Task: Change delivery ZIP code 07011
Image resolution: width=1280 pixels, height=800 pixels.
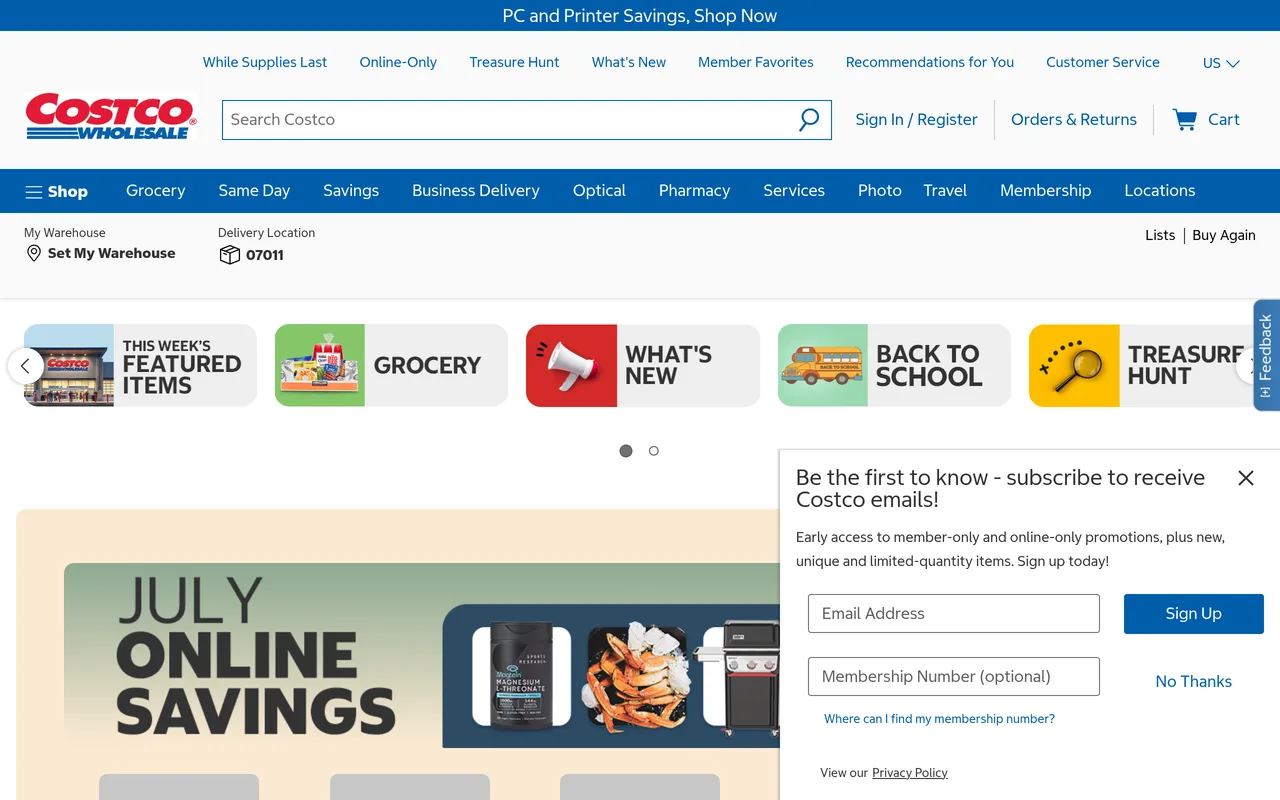Action: pos(265,255)
